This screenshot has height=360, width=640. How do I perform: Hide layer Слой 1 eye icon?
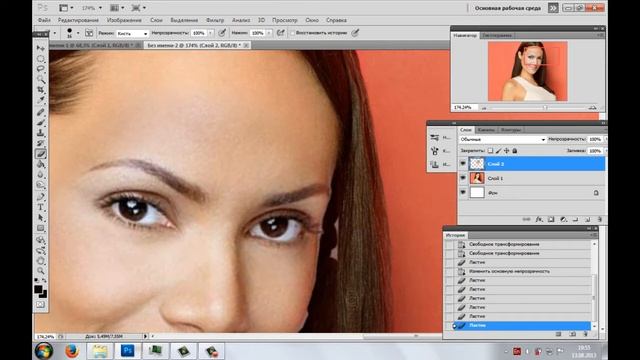(463, 178)
